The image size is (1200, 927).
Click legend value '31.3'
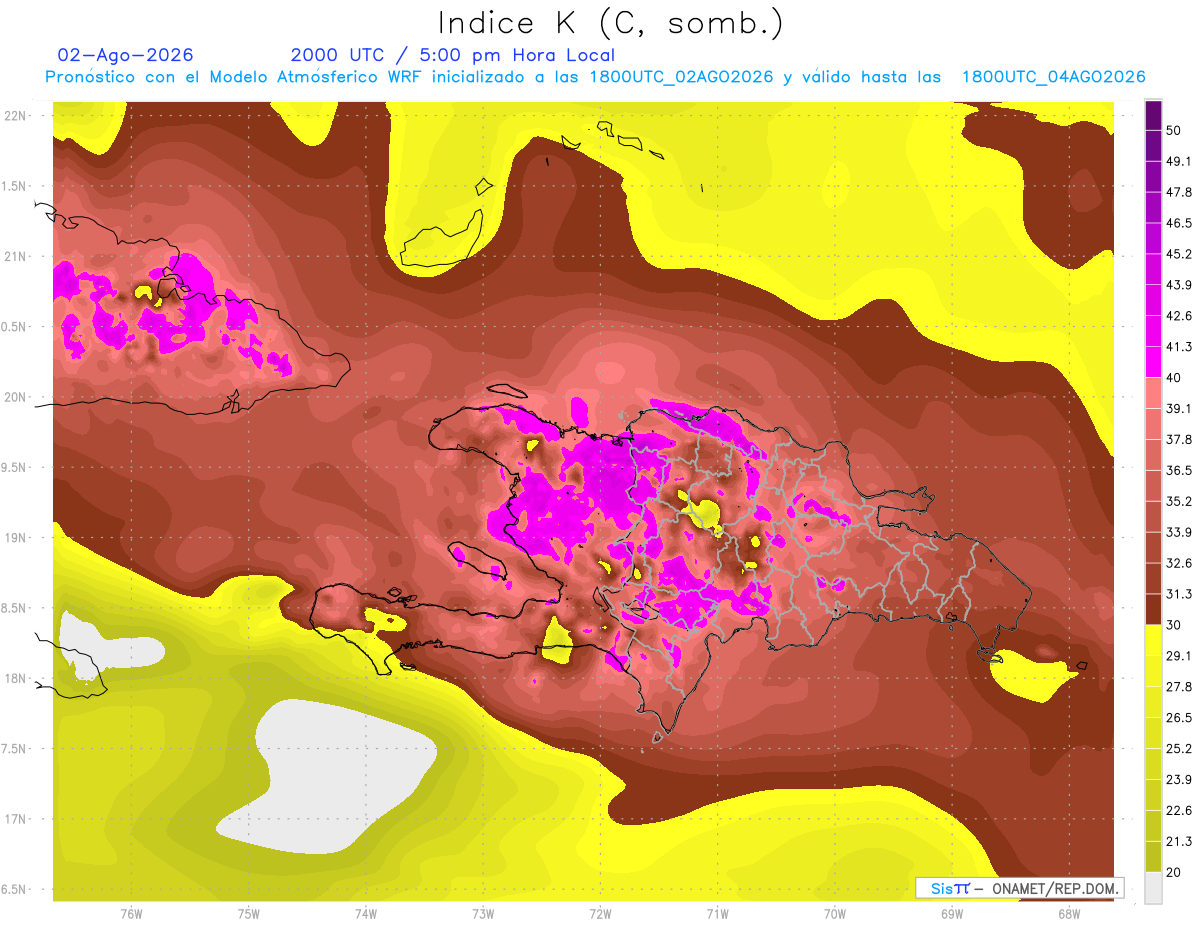[x=1181, y=594]
